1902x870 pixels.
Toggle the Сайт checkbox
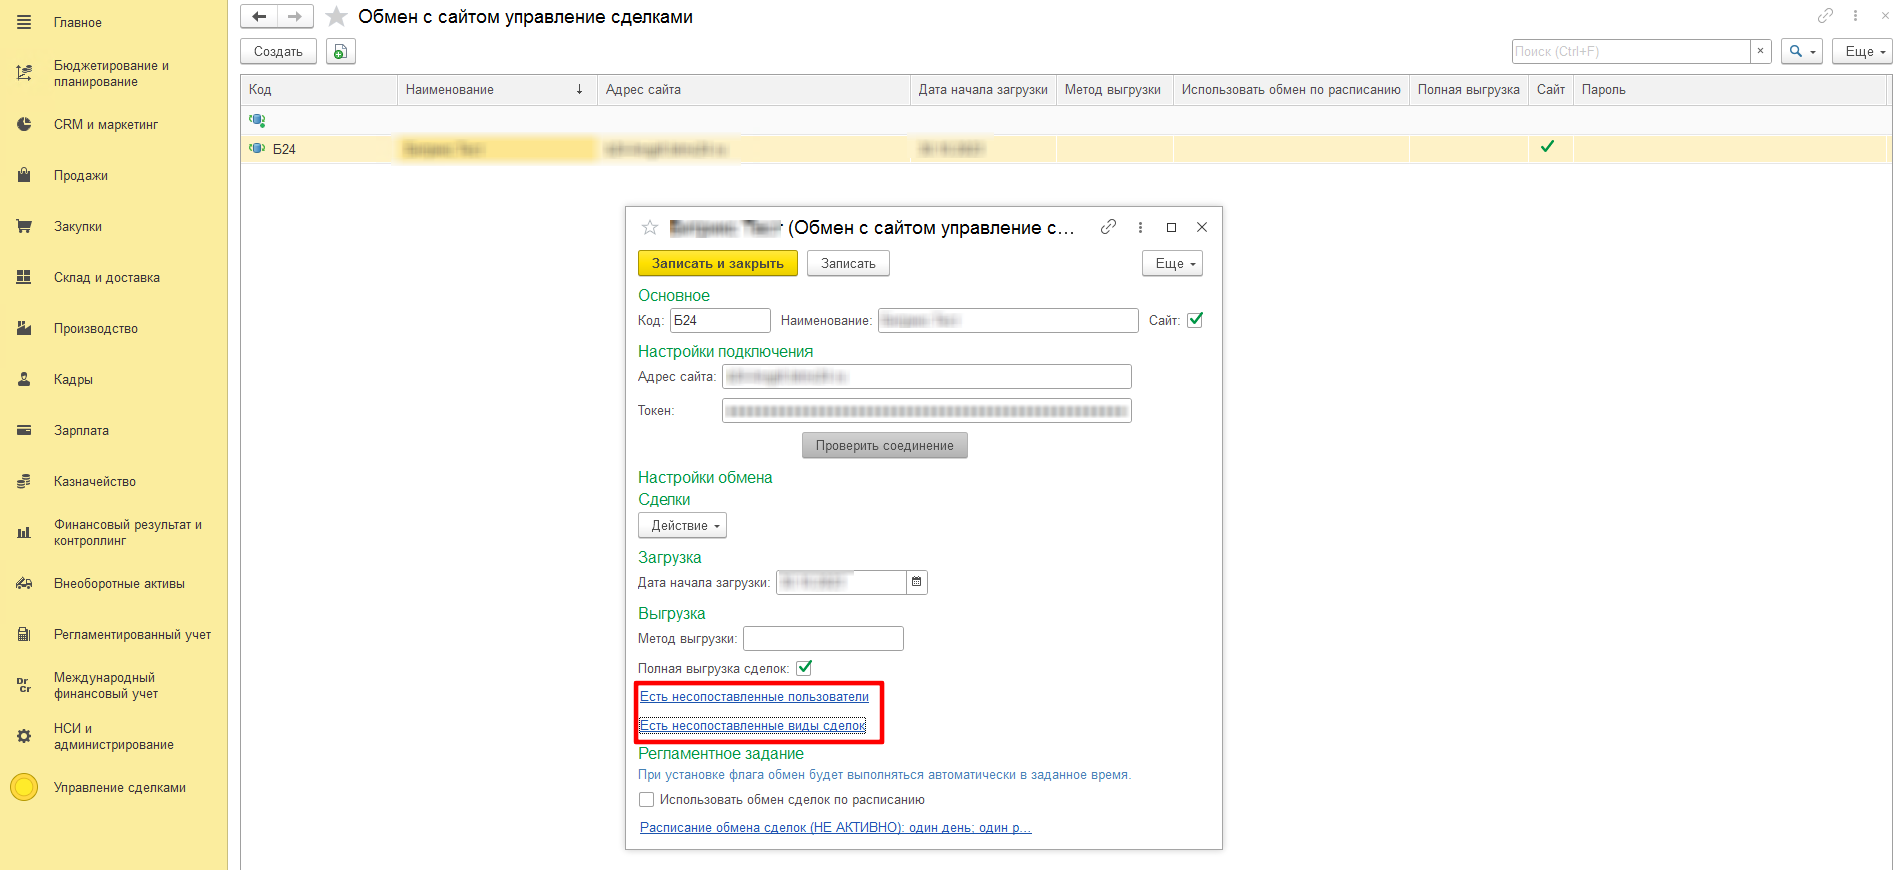(x=1195, y=320)
